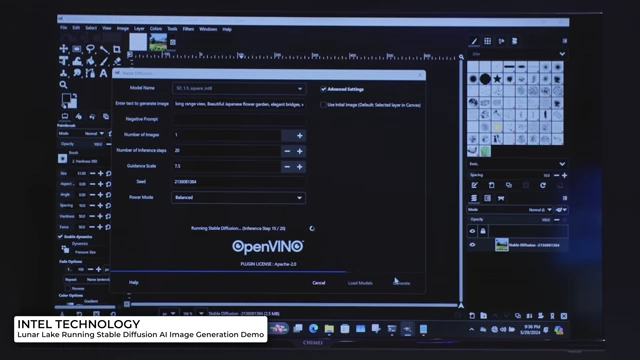Open the File menu
640x360 pixels.
tap(64, 28)
